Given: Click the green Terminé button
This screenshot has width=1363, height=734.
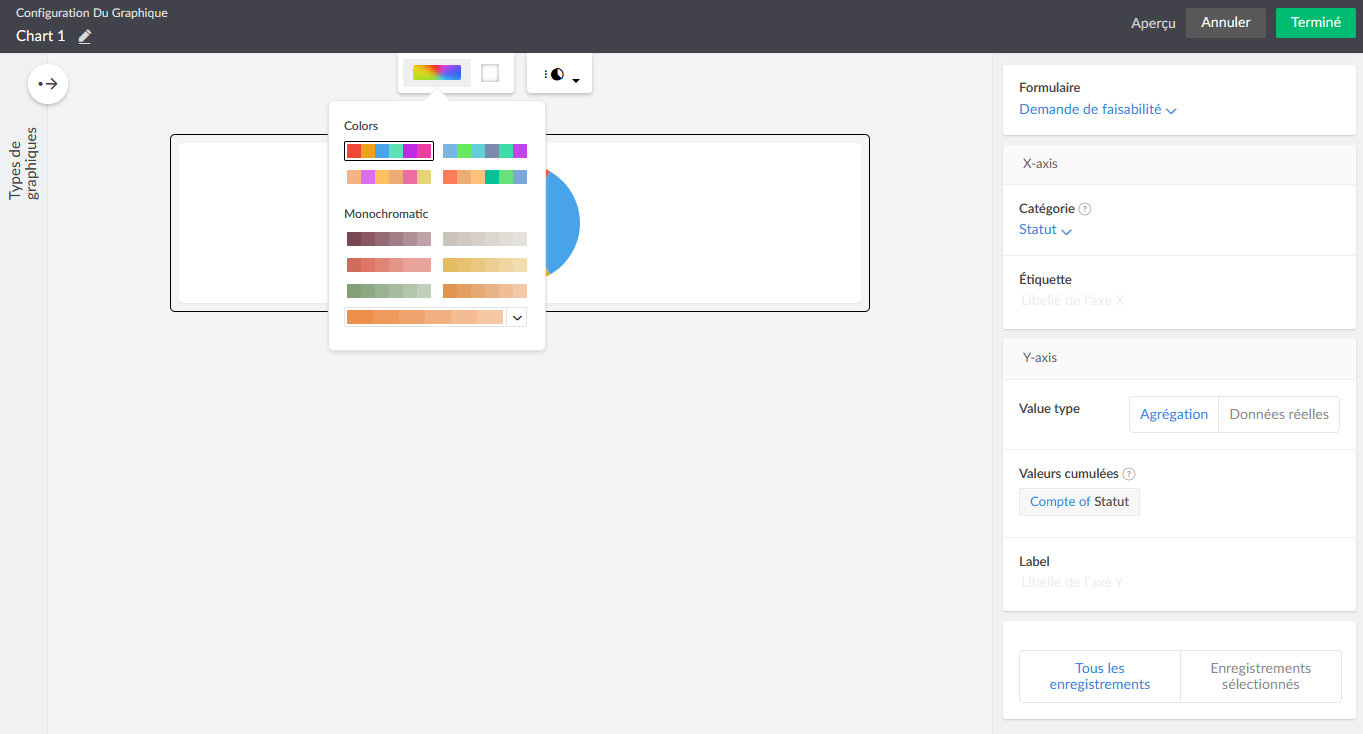Looking at the screenshot, I should 1315,22.
